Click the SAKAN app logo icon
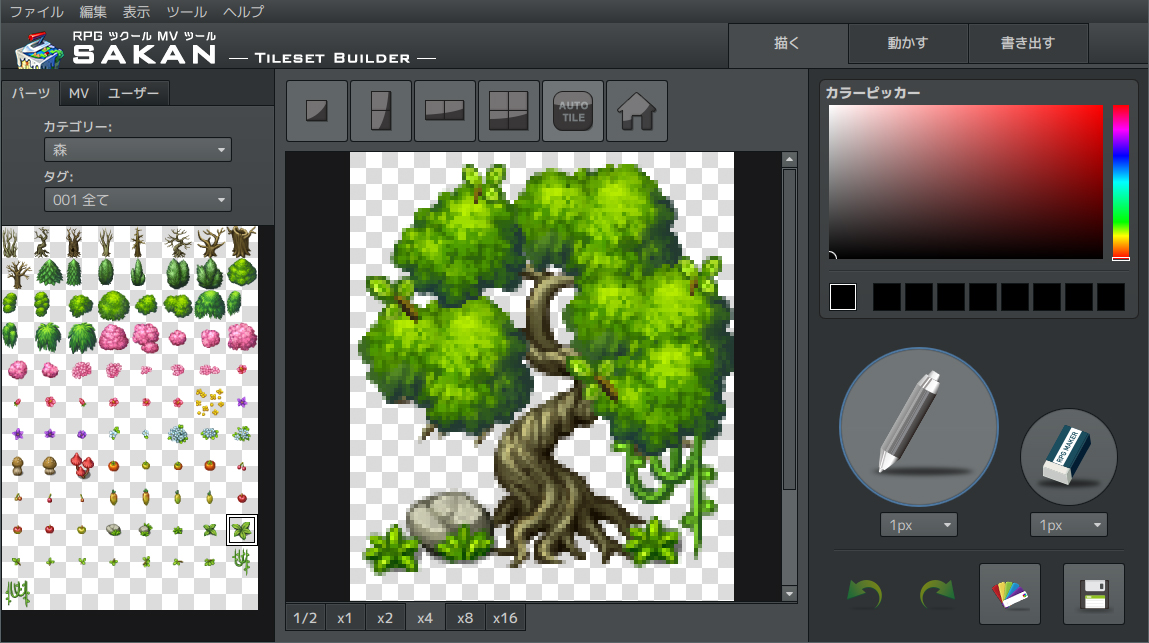The width and height of the screenshot is (1149, 643). coord(40,51)
